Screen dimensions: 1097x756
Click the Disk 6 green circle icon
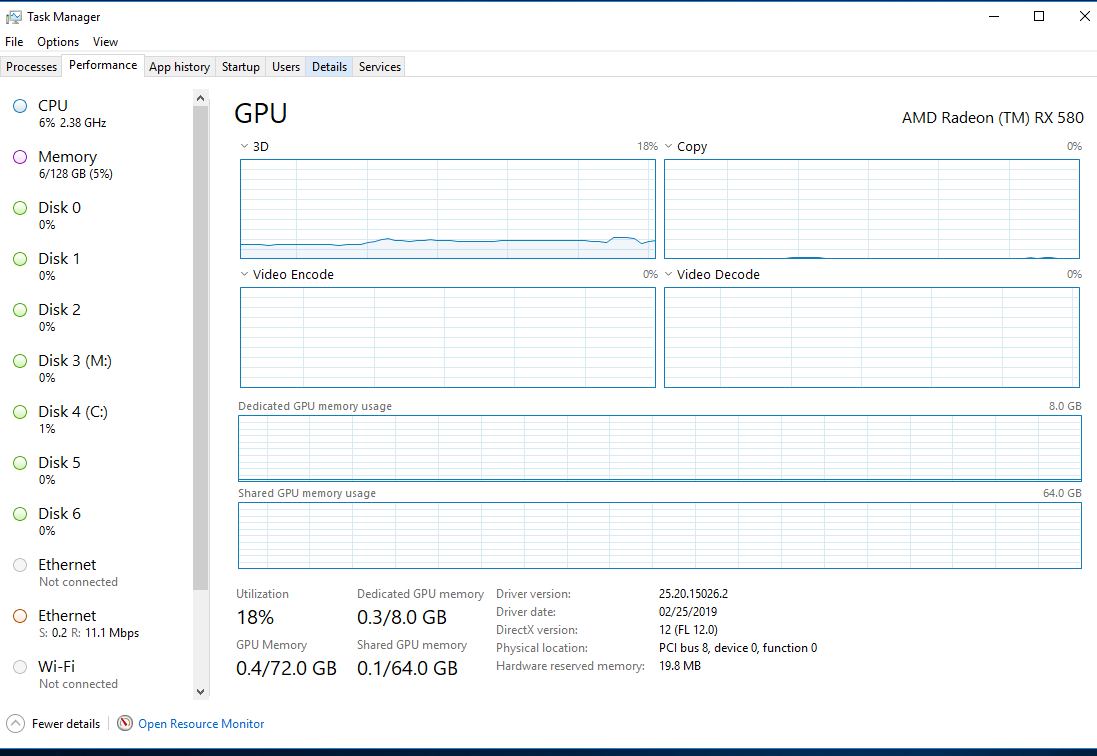click(20, 514)
